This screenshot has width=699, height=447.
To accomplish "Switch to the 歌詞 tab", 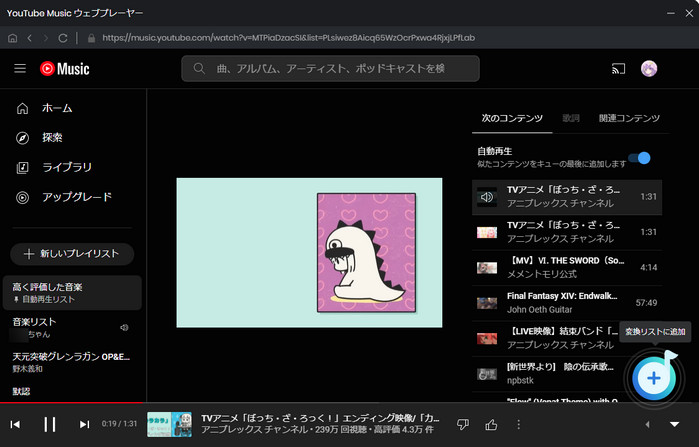I will (571, 118).
